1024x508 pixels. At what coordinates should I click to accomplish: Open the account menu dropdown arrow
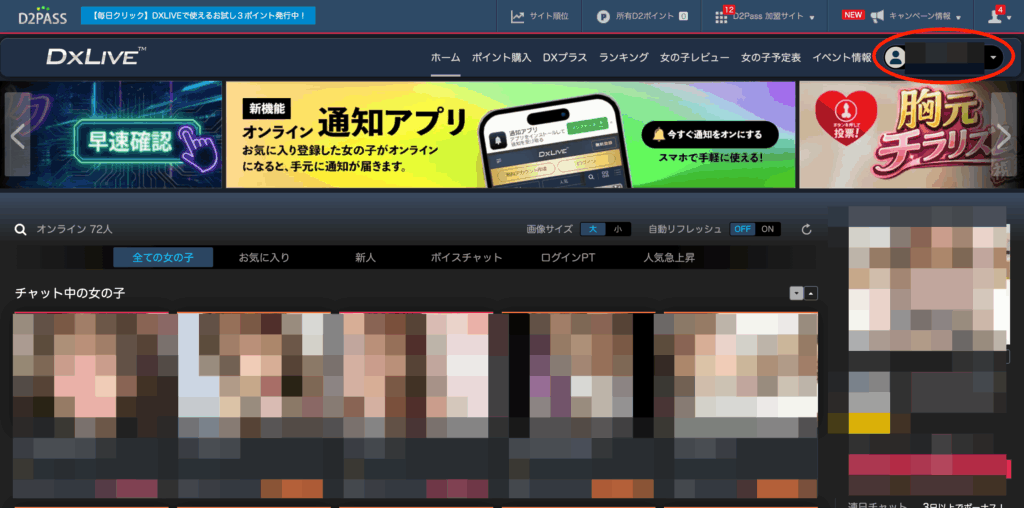coord(993,57)
